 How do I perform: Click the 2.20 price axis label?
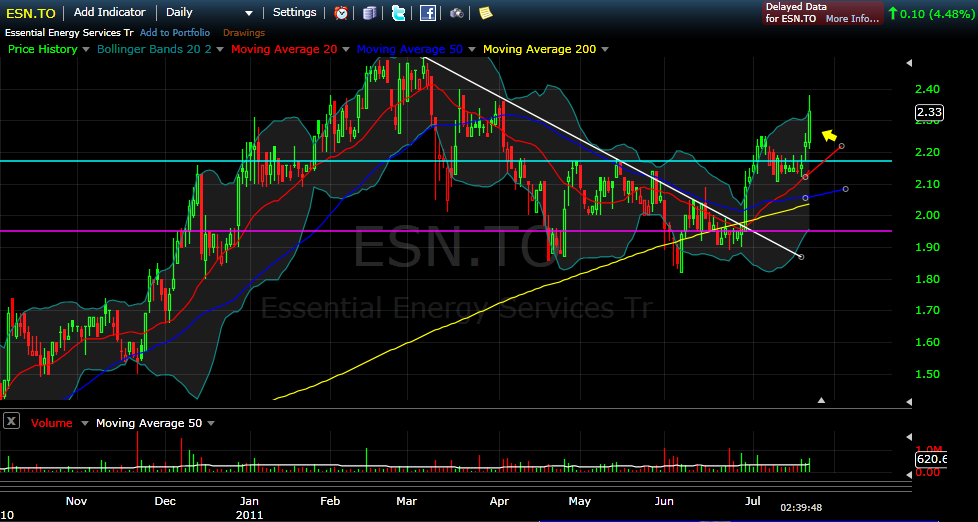point(928,152)
